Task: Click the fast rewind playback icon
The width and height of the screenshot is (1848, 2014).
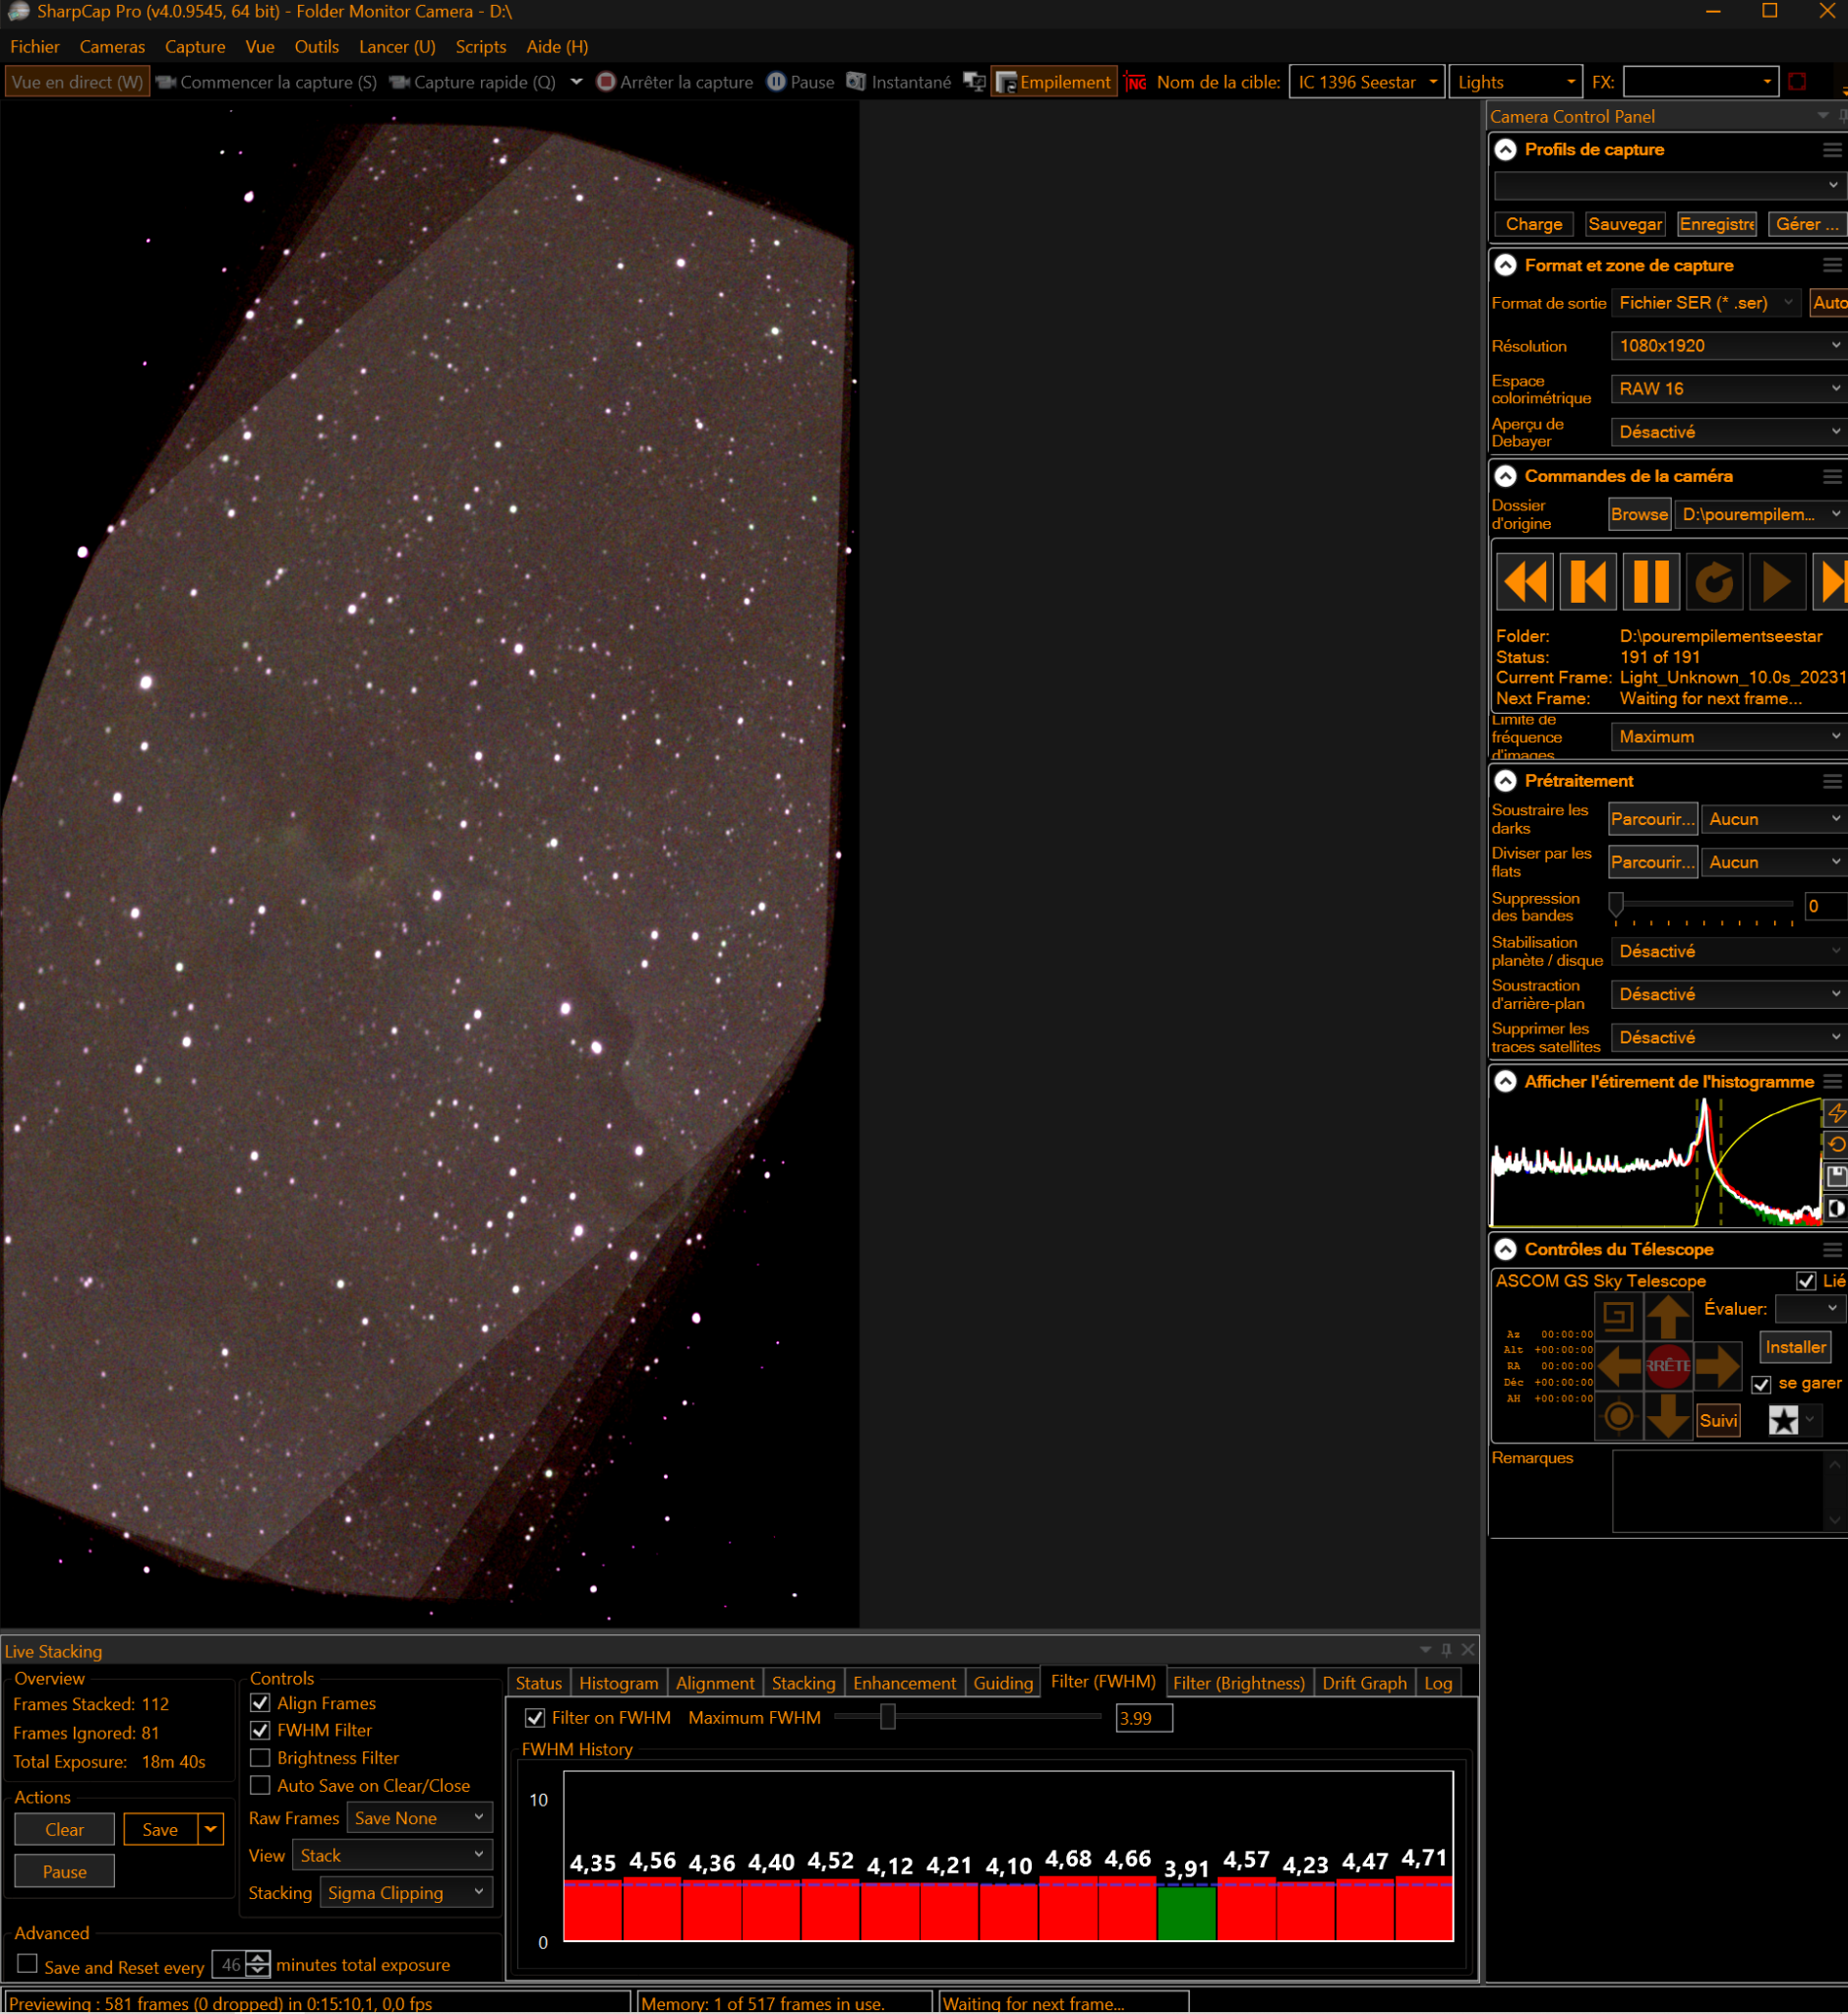Action: coord(1525,581)
